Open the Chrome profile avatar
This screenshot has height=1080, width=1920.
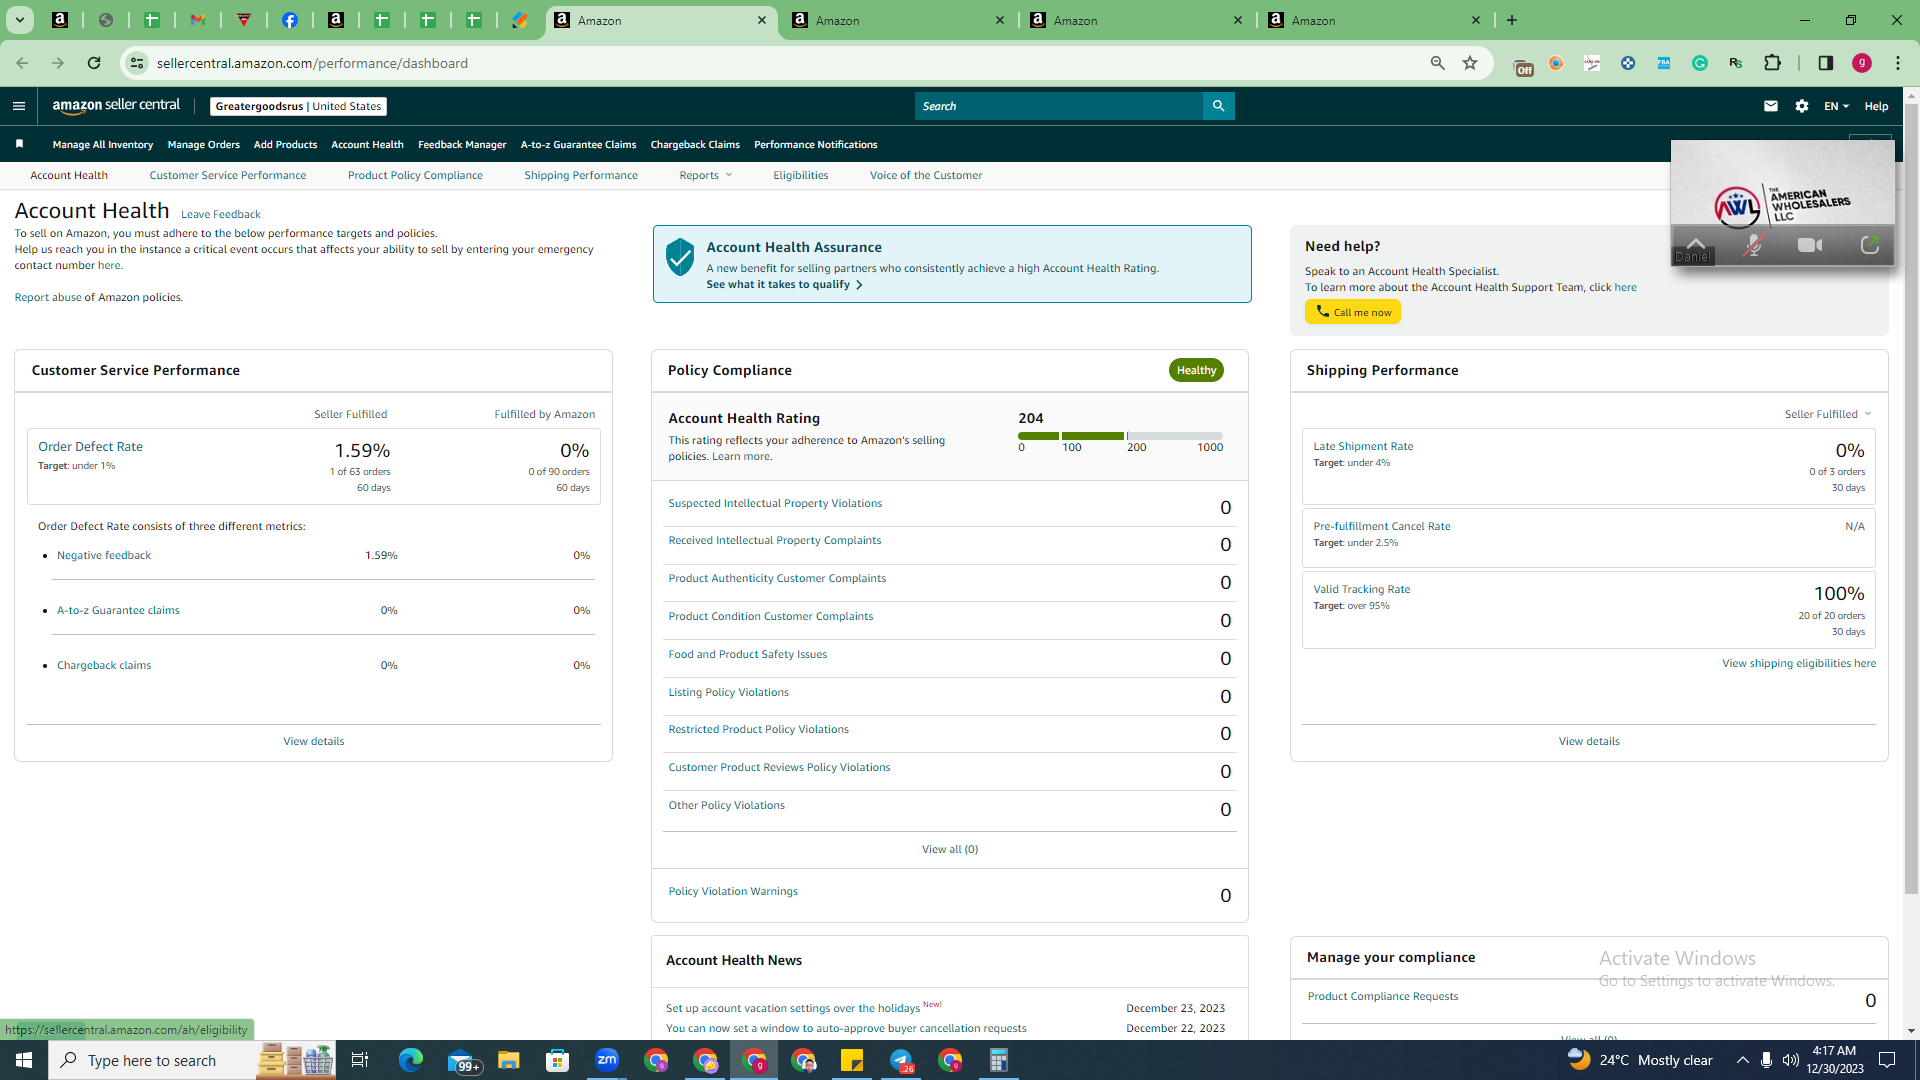coord(1862,63)
